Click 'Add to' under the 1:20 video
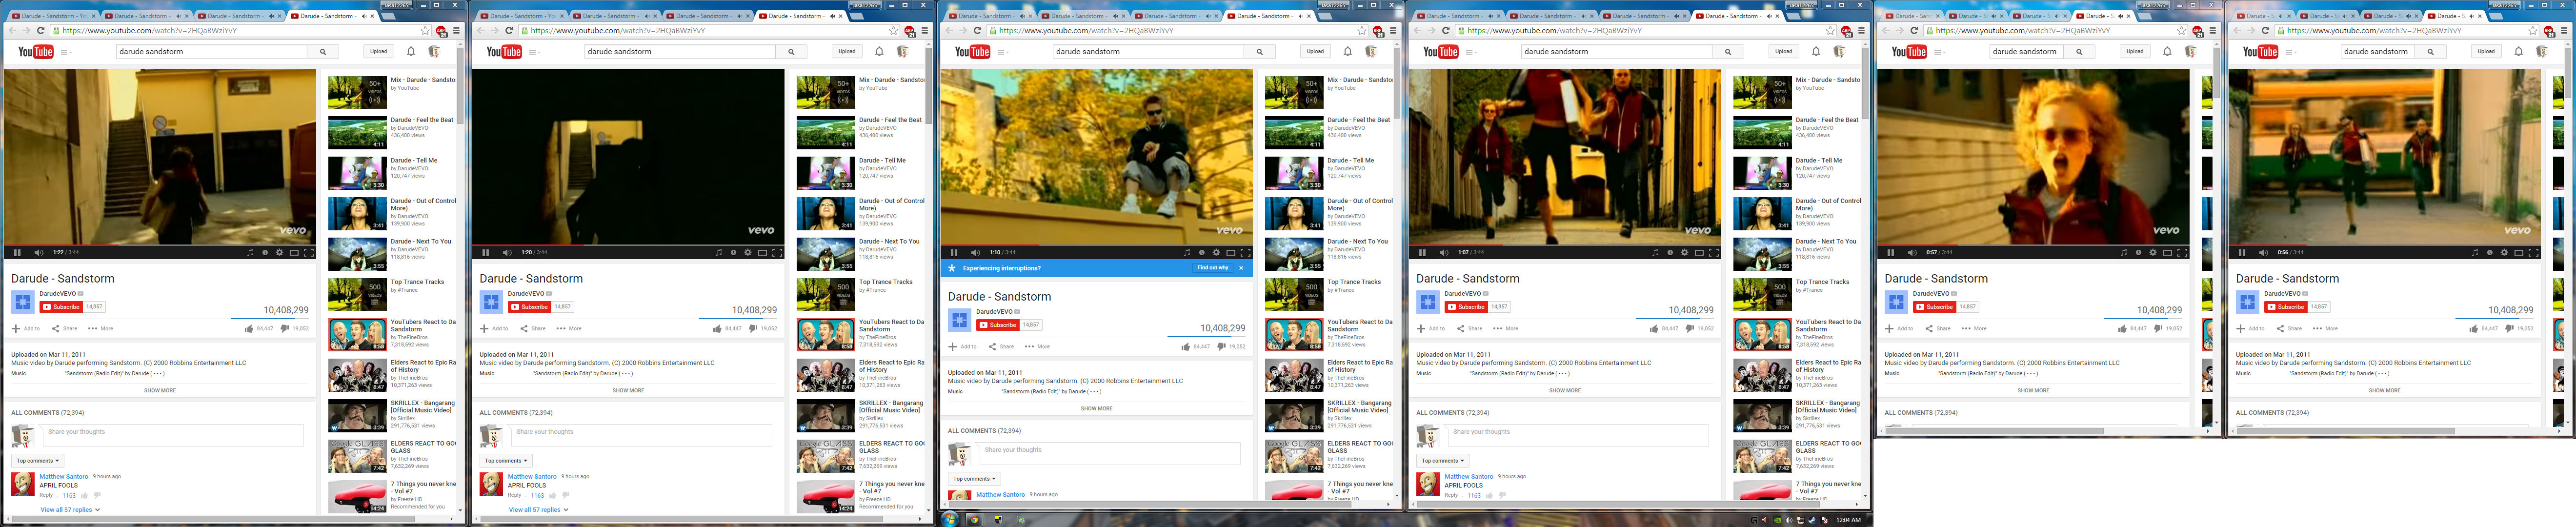 (x=494, y=328)
